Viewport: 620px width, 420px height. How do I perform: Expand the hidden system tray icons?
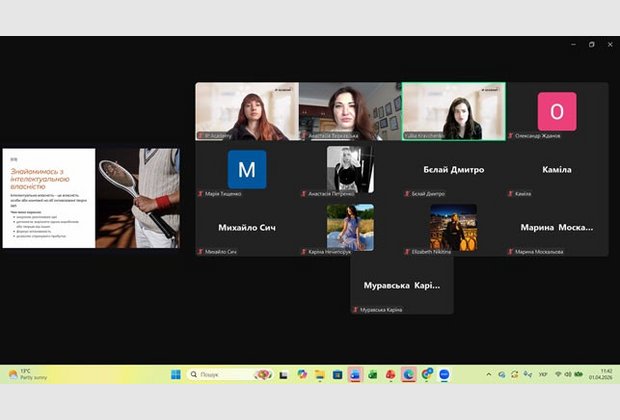(489, 374)
